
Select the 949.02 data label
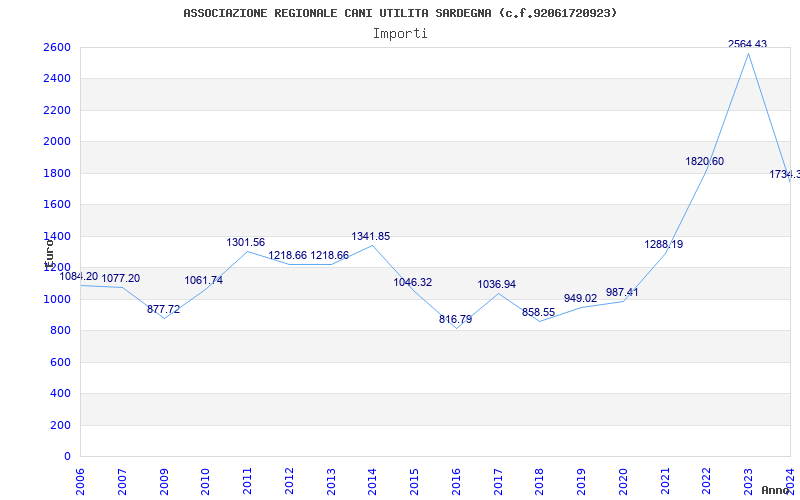point(580,298)
